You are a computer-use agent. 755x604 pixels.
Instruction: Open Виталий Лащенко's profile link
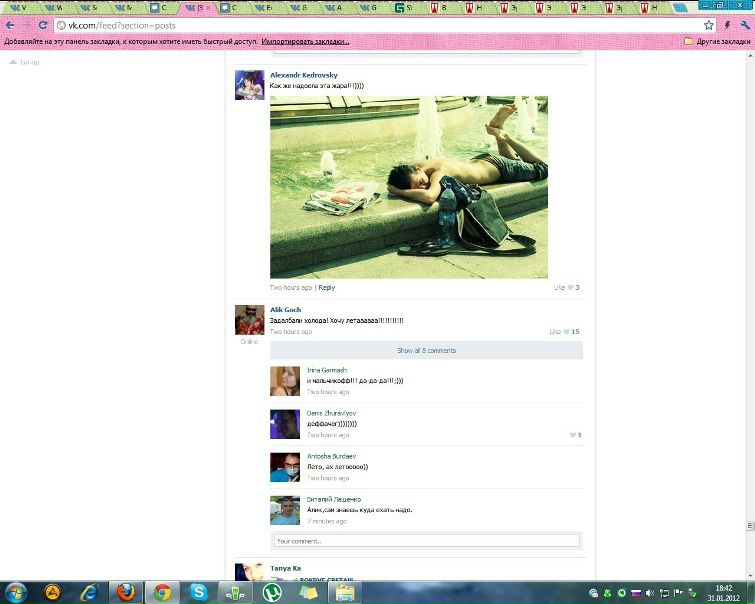point(334,499)
